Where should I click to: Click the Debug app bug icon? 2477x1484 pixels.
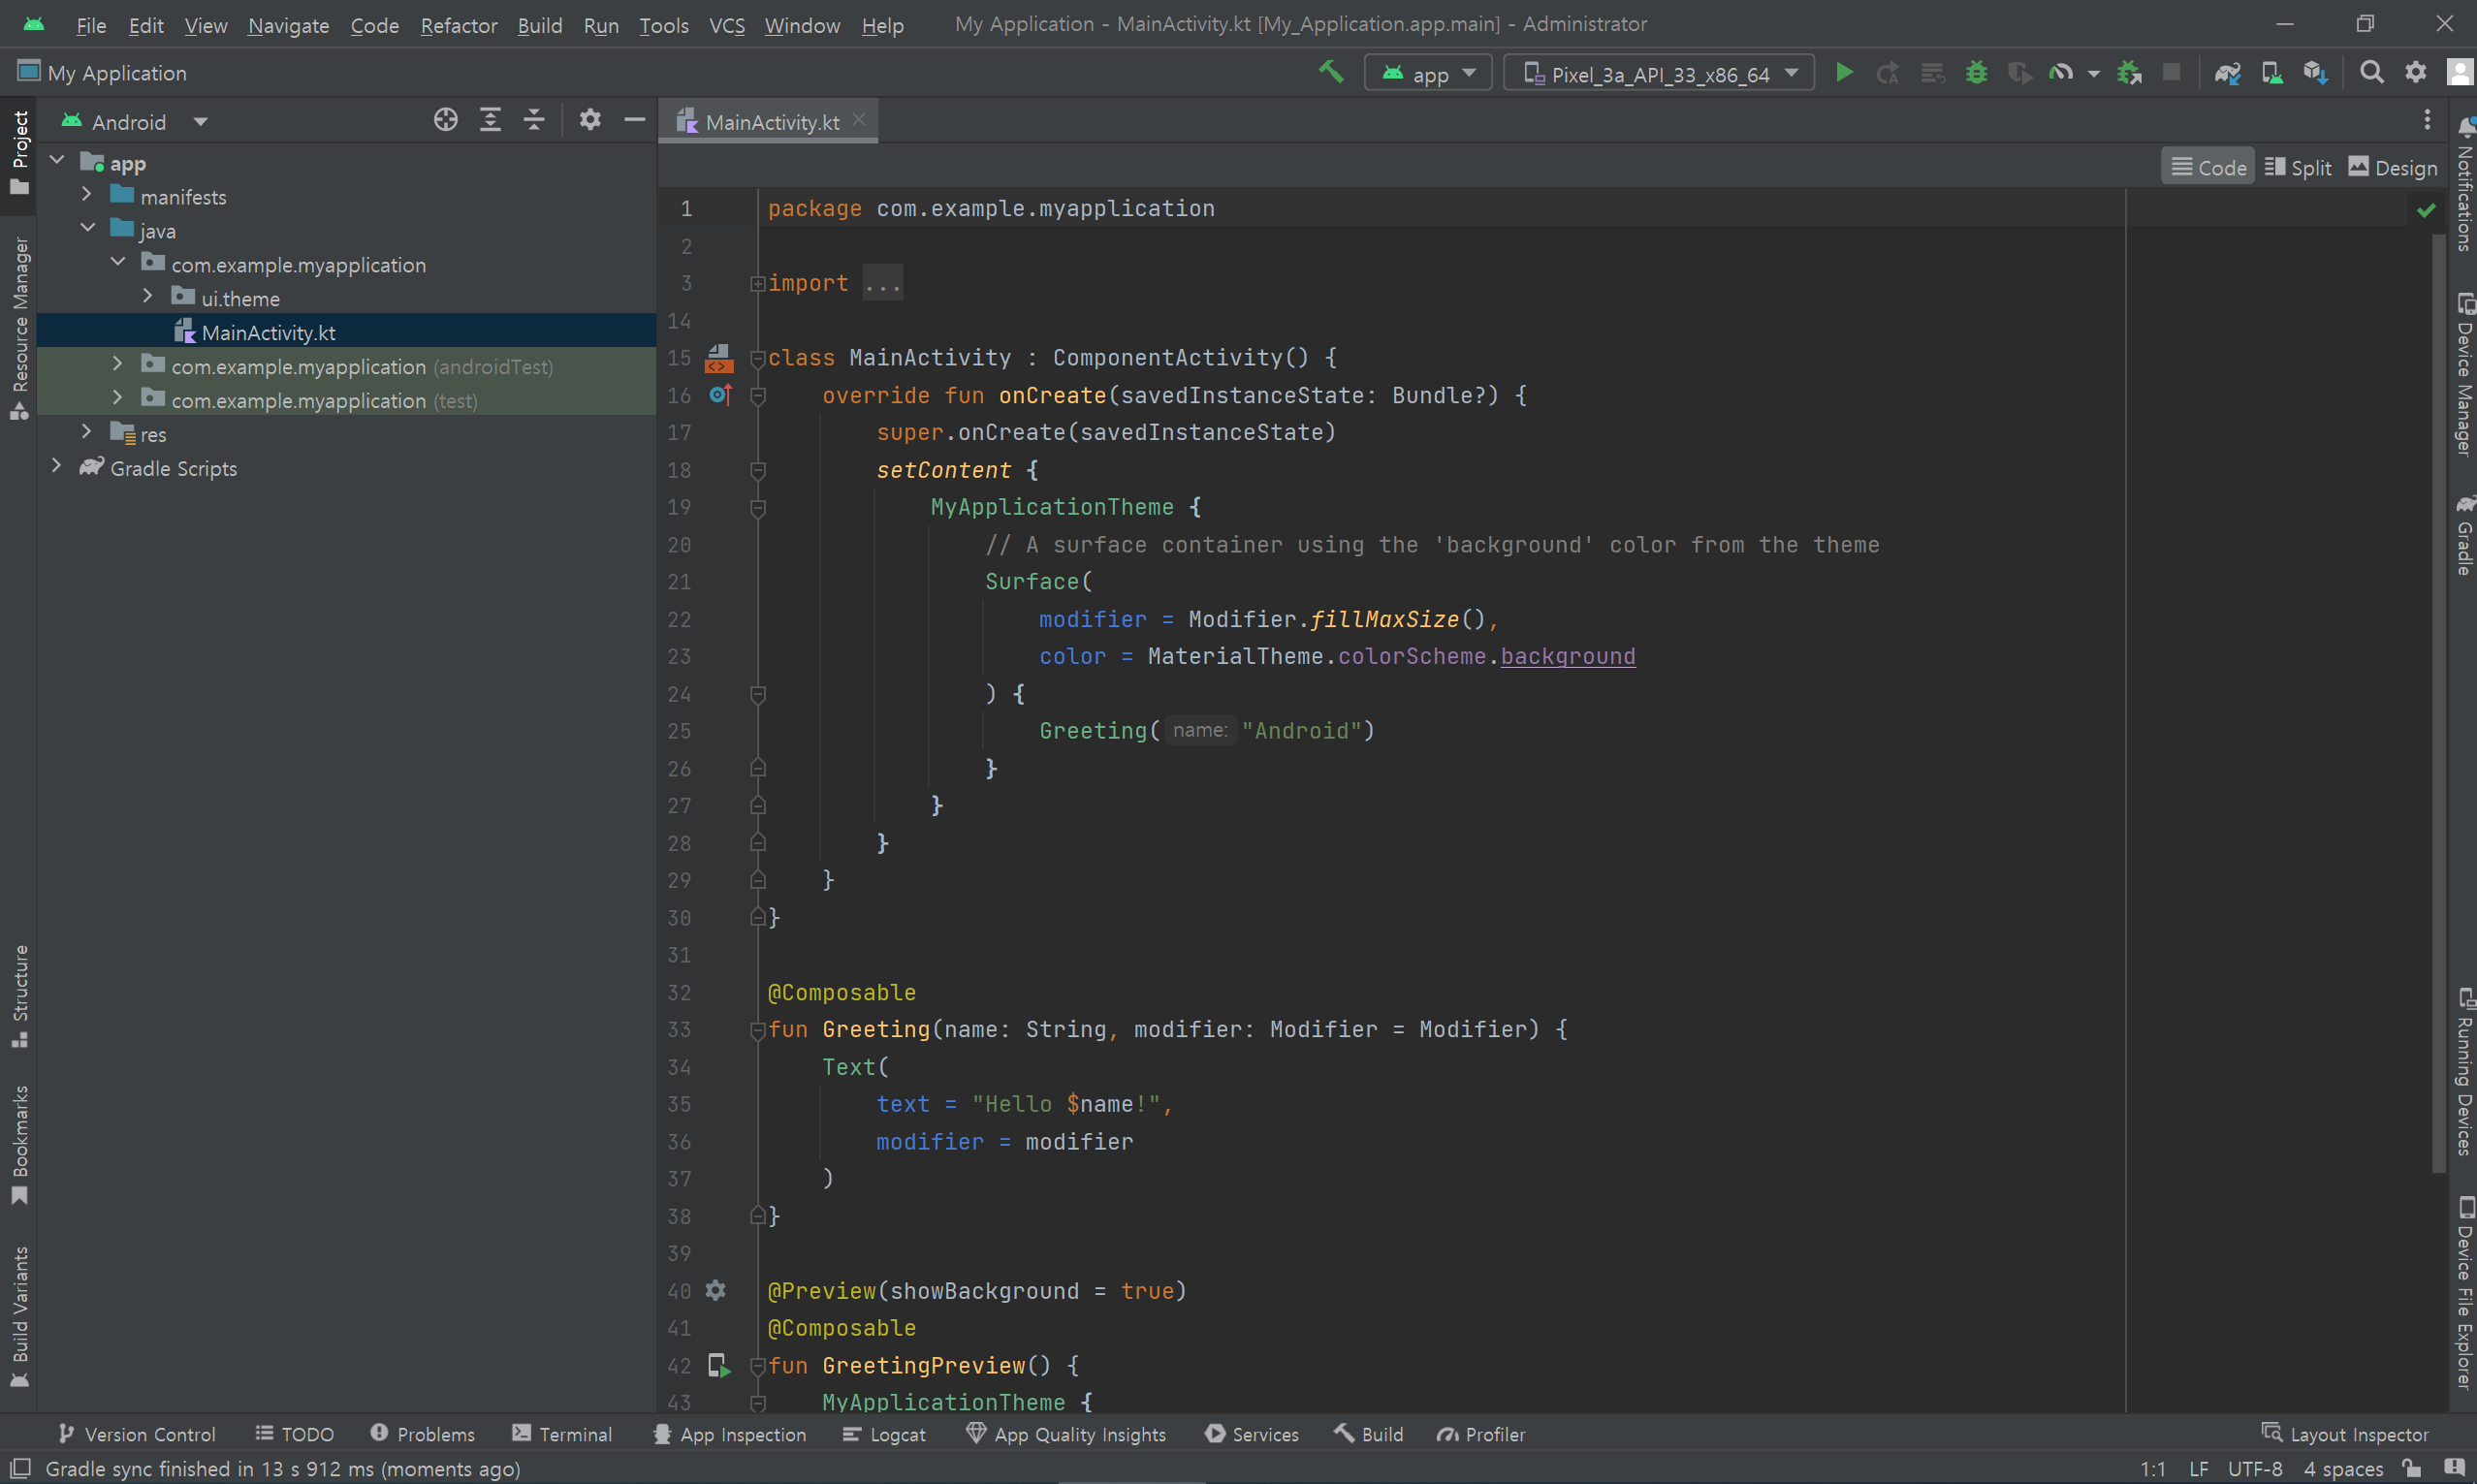point(1976,73)
